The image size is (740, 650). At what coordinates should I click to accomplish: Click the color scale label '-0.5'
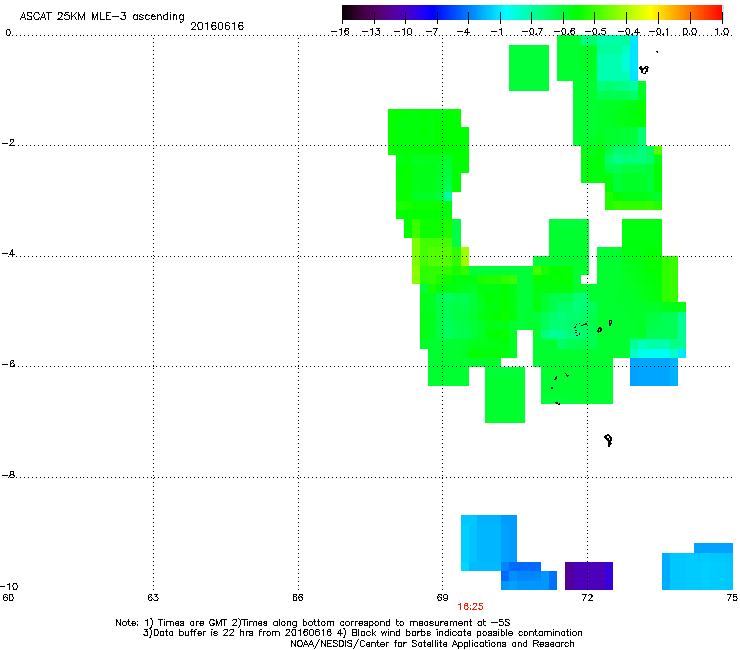coord(596,32)
